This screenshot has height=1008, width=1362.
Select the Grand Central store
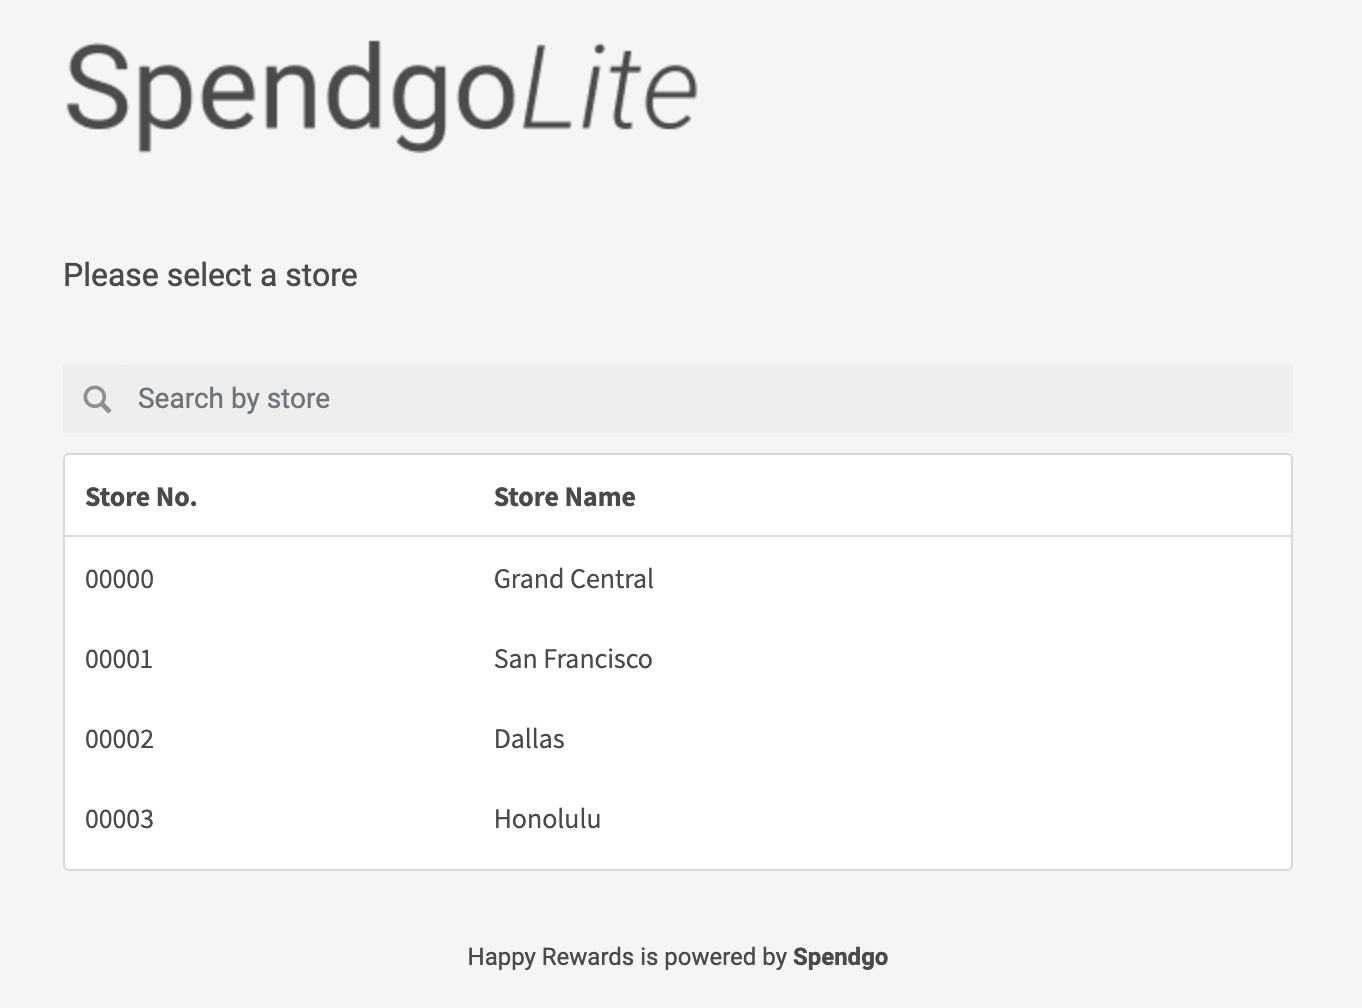tap(573, 579)
